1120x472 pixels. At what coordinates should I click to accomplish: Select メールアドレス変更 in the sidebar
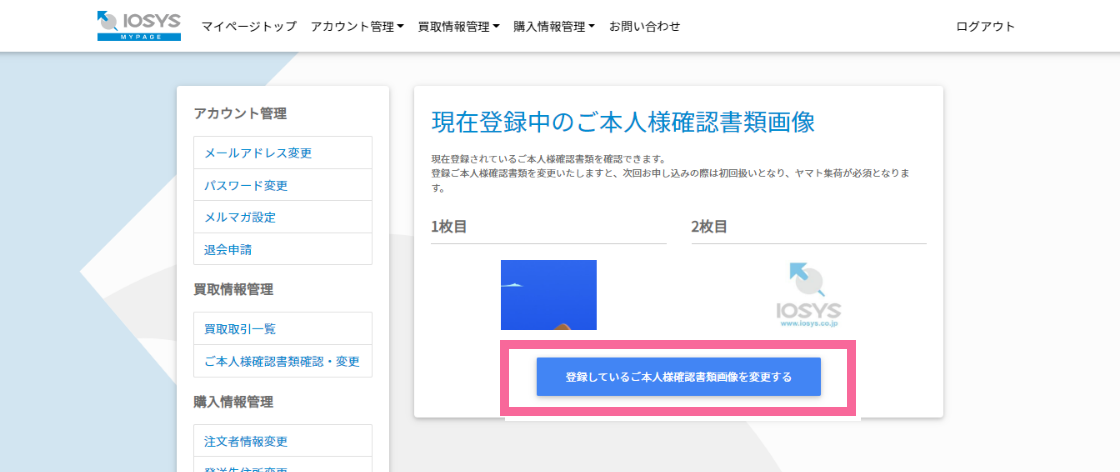[258, 153]
